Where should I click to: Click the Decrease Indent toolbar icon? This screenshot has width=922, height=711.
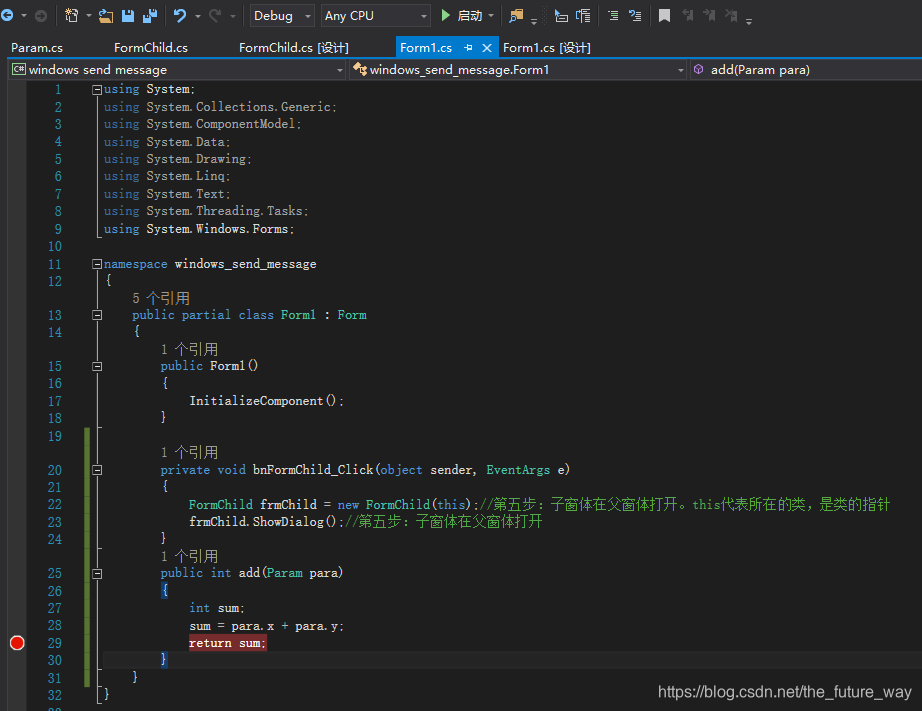(562, 16)
